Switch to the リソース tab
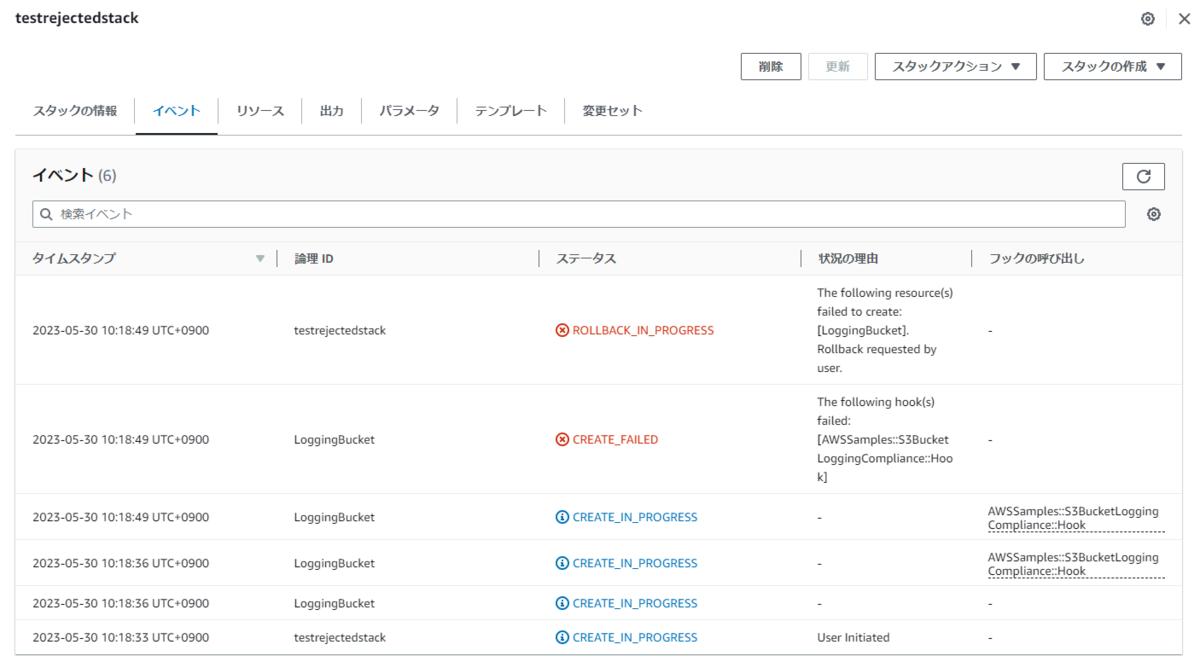1200x662 pixels. pyautogui.click(x=259, y=111)
